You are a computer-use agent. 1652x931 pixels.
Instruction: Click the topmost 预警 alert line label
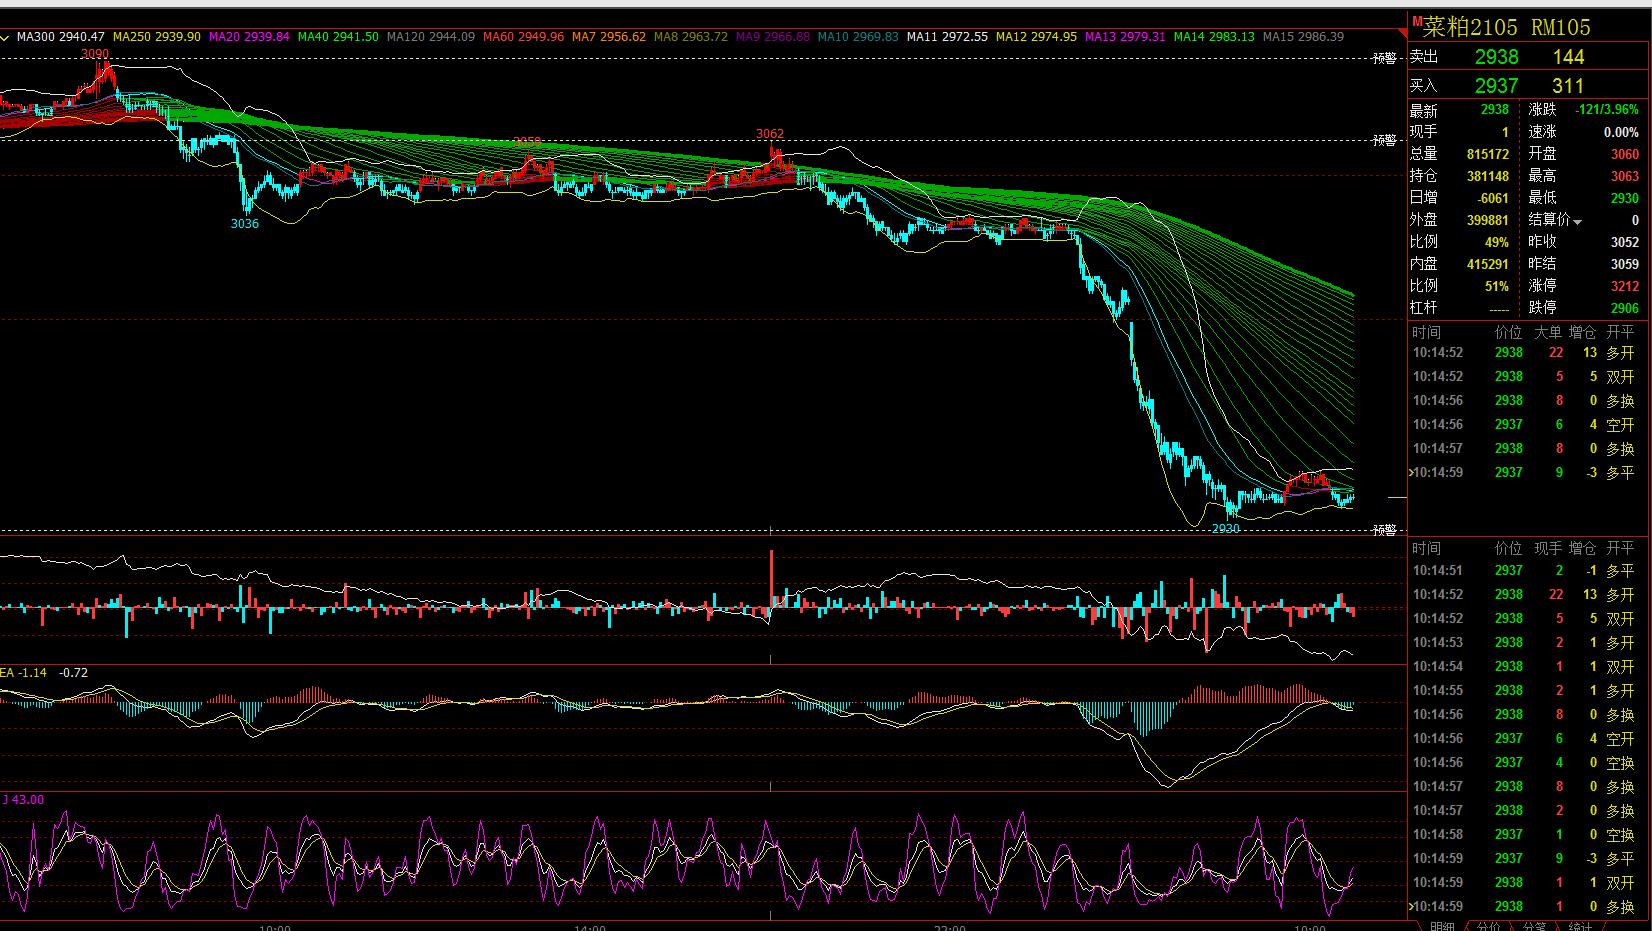click(1385, 58)
